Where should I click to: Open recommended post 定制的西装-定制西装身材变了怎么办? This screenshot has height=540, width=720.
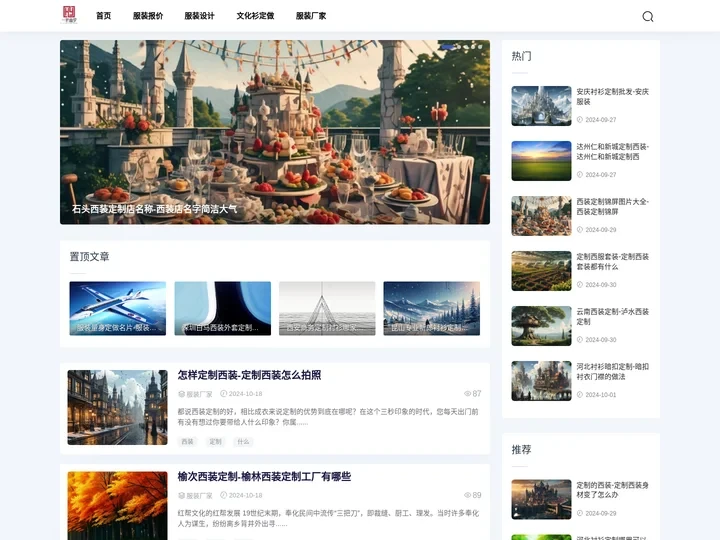pyautogui.click(x=613, y=490)
